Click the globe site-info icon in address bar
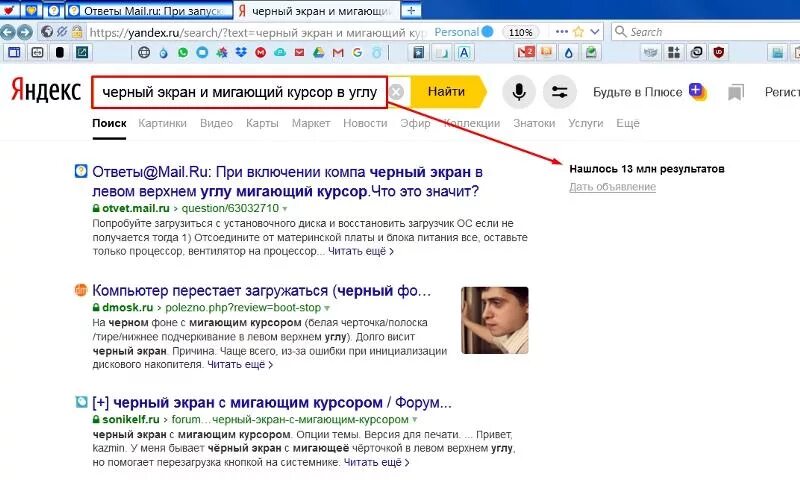The height and width of the screenshot is (487, 800). tap(47, 32)
